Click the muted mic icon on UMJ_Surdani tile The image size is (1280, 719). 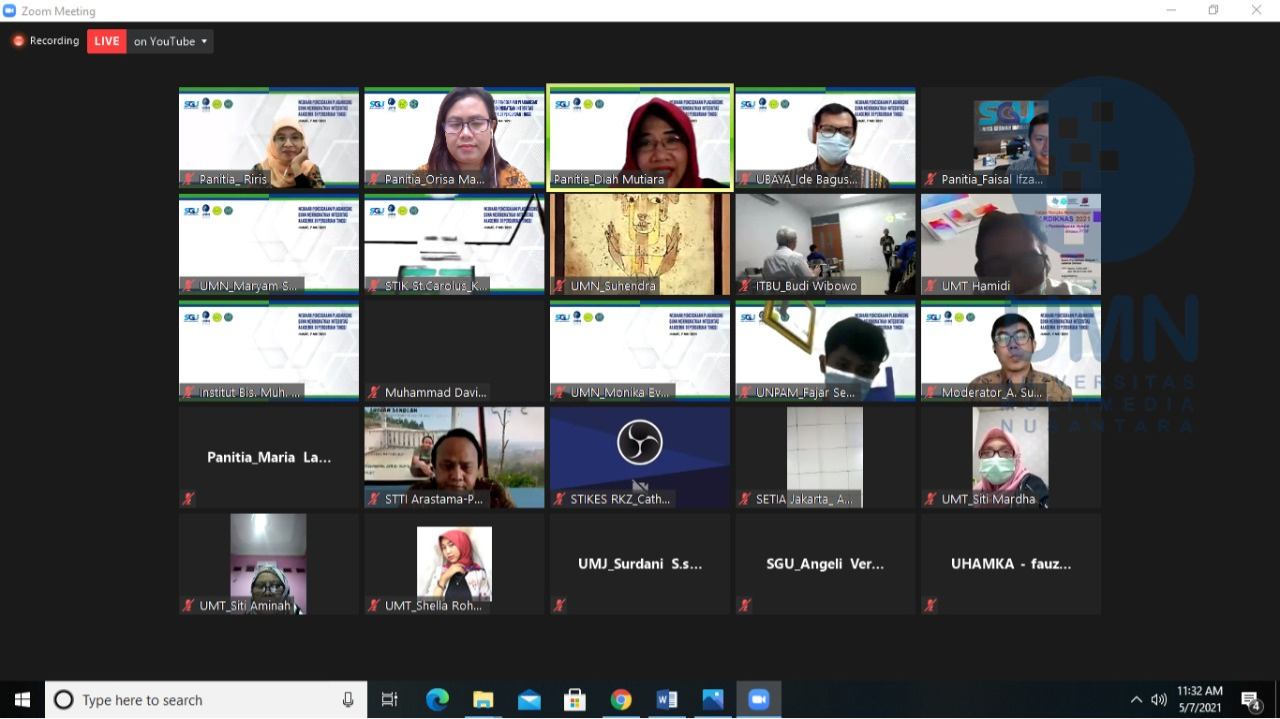click(x=559, y=605)
